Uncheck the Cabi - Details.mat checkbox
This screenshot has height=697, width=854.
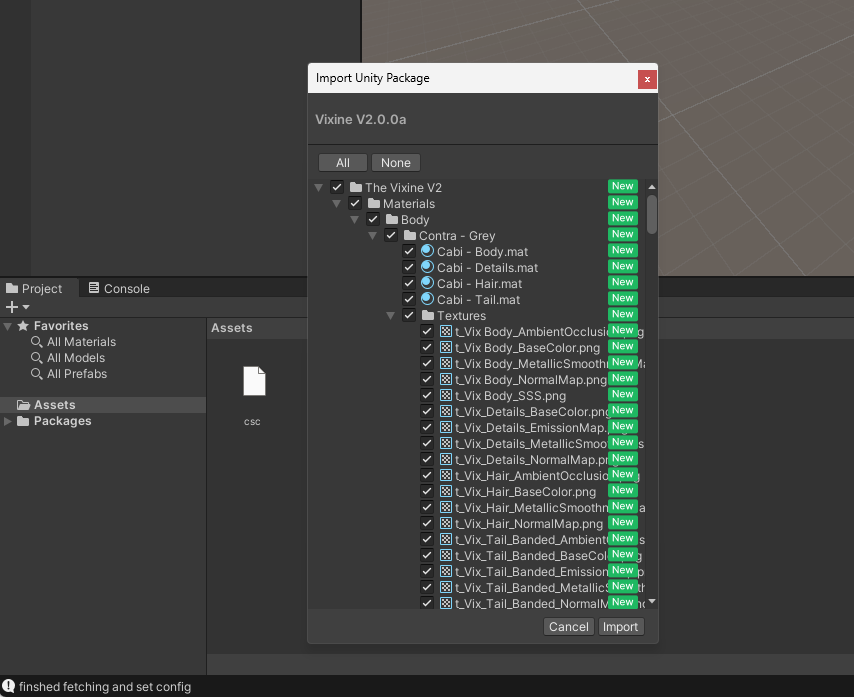pyautogui.click(x=409, y=268)
